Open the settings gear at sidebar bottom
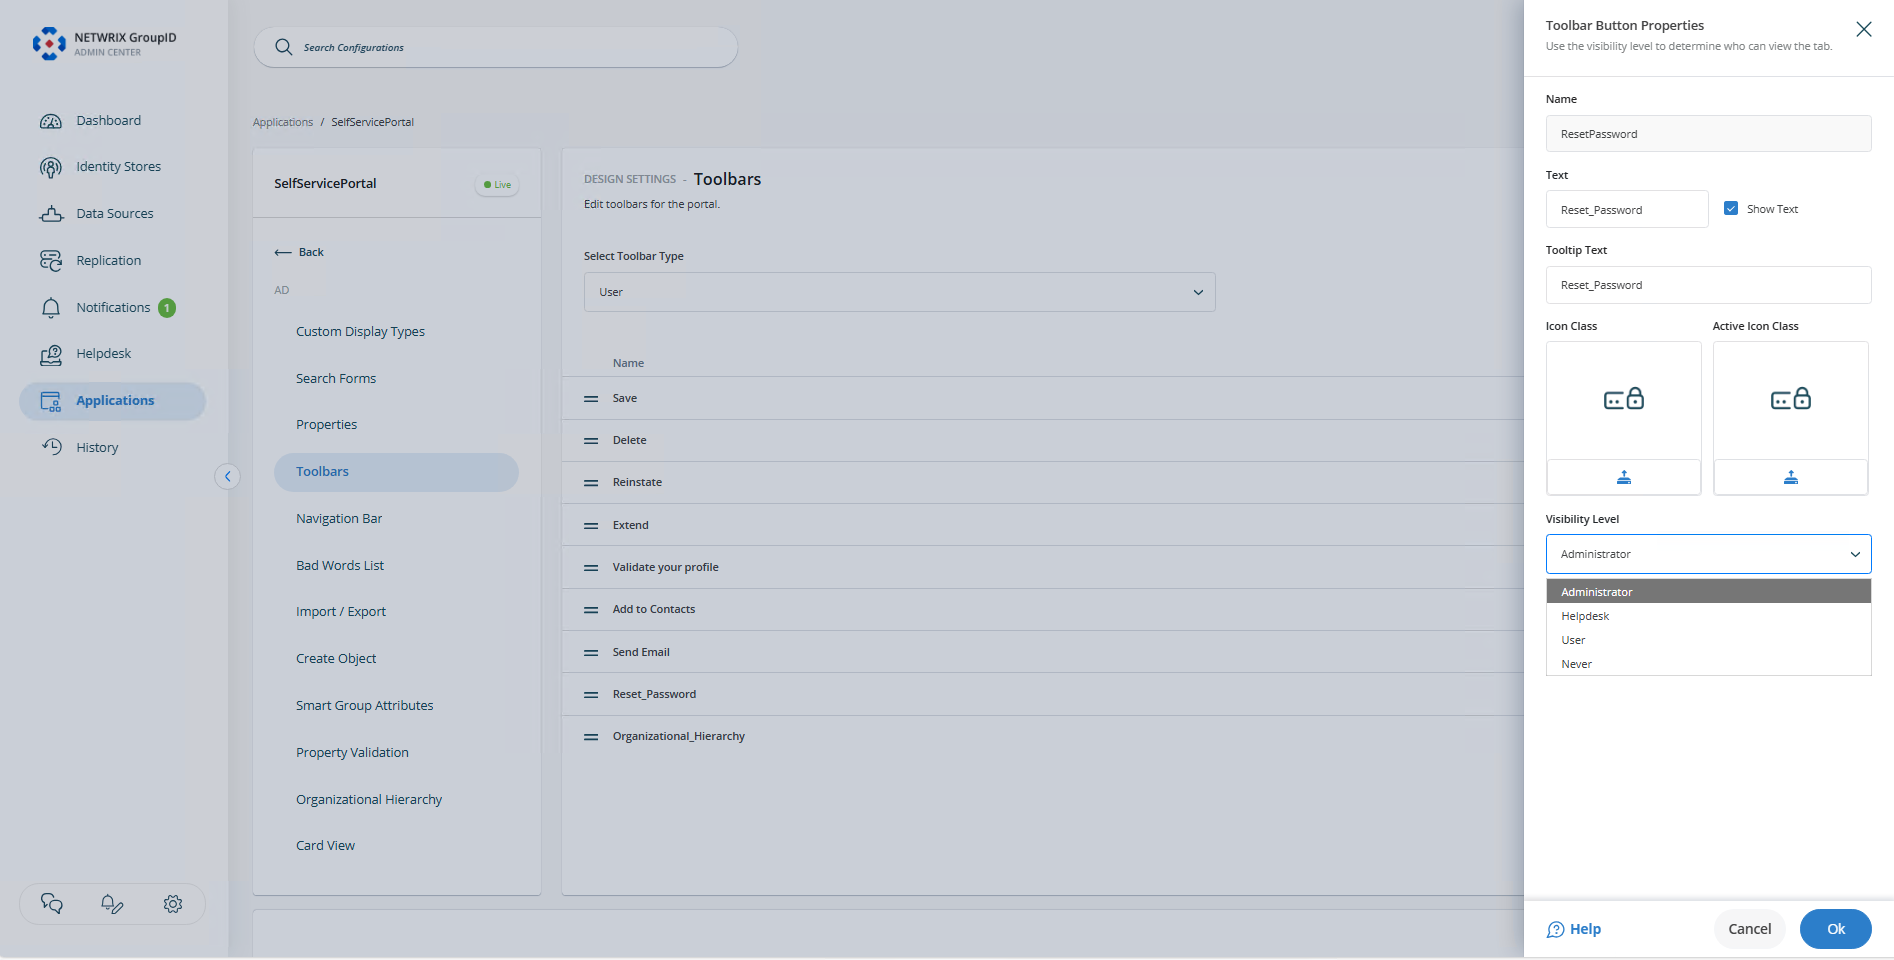Screen dimensions: 1894x960 (x=172, y=903)
